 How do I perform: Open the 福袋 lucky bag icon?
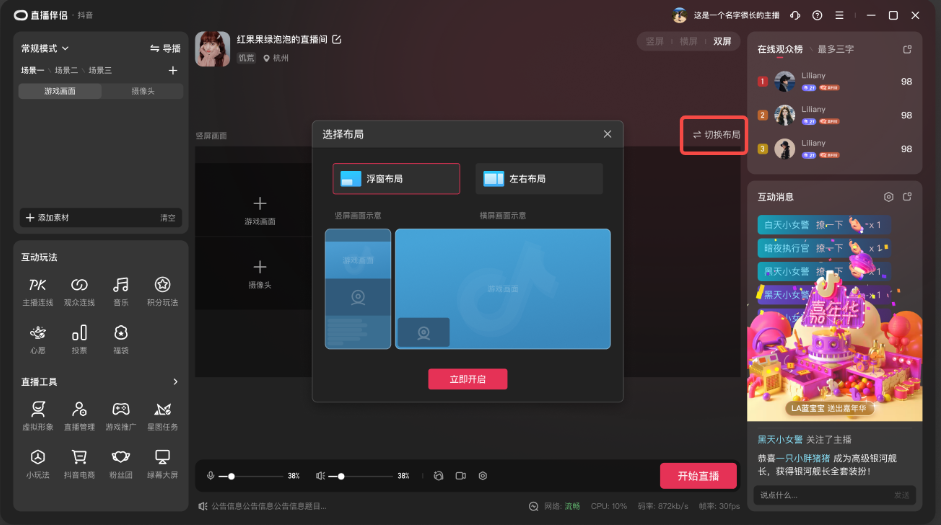coord(120,338)
